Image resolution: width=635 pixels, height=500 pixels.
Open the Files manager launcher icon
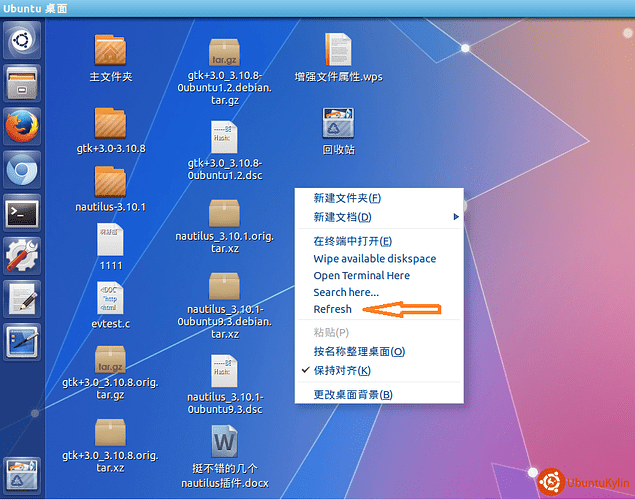22,84
